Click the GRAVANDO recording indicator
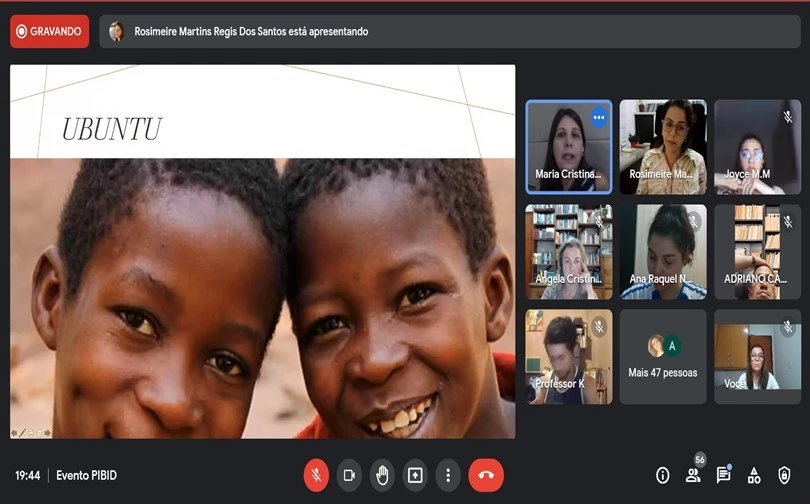The image size is (810, 504). coord(49,32)
